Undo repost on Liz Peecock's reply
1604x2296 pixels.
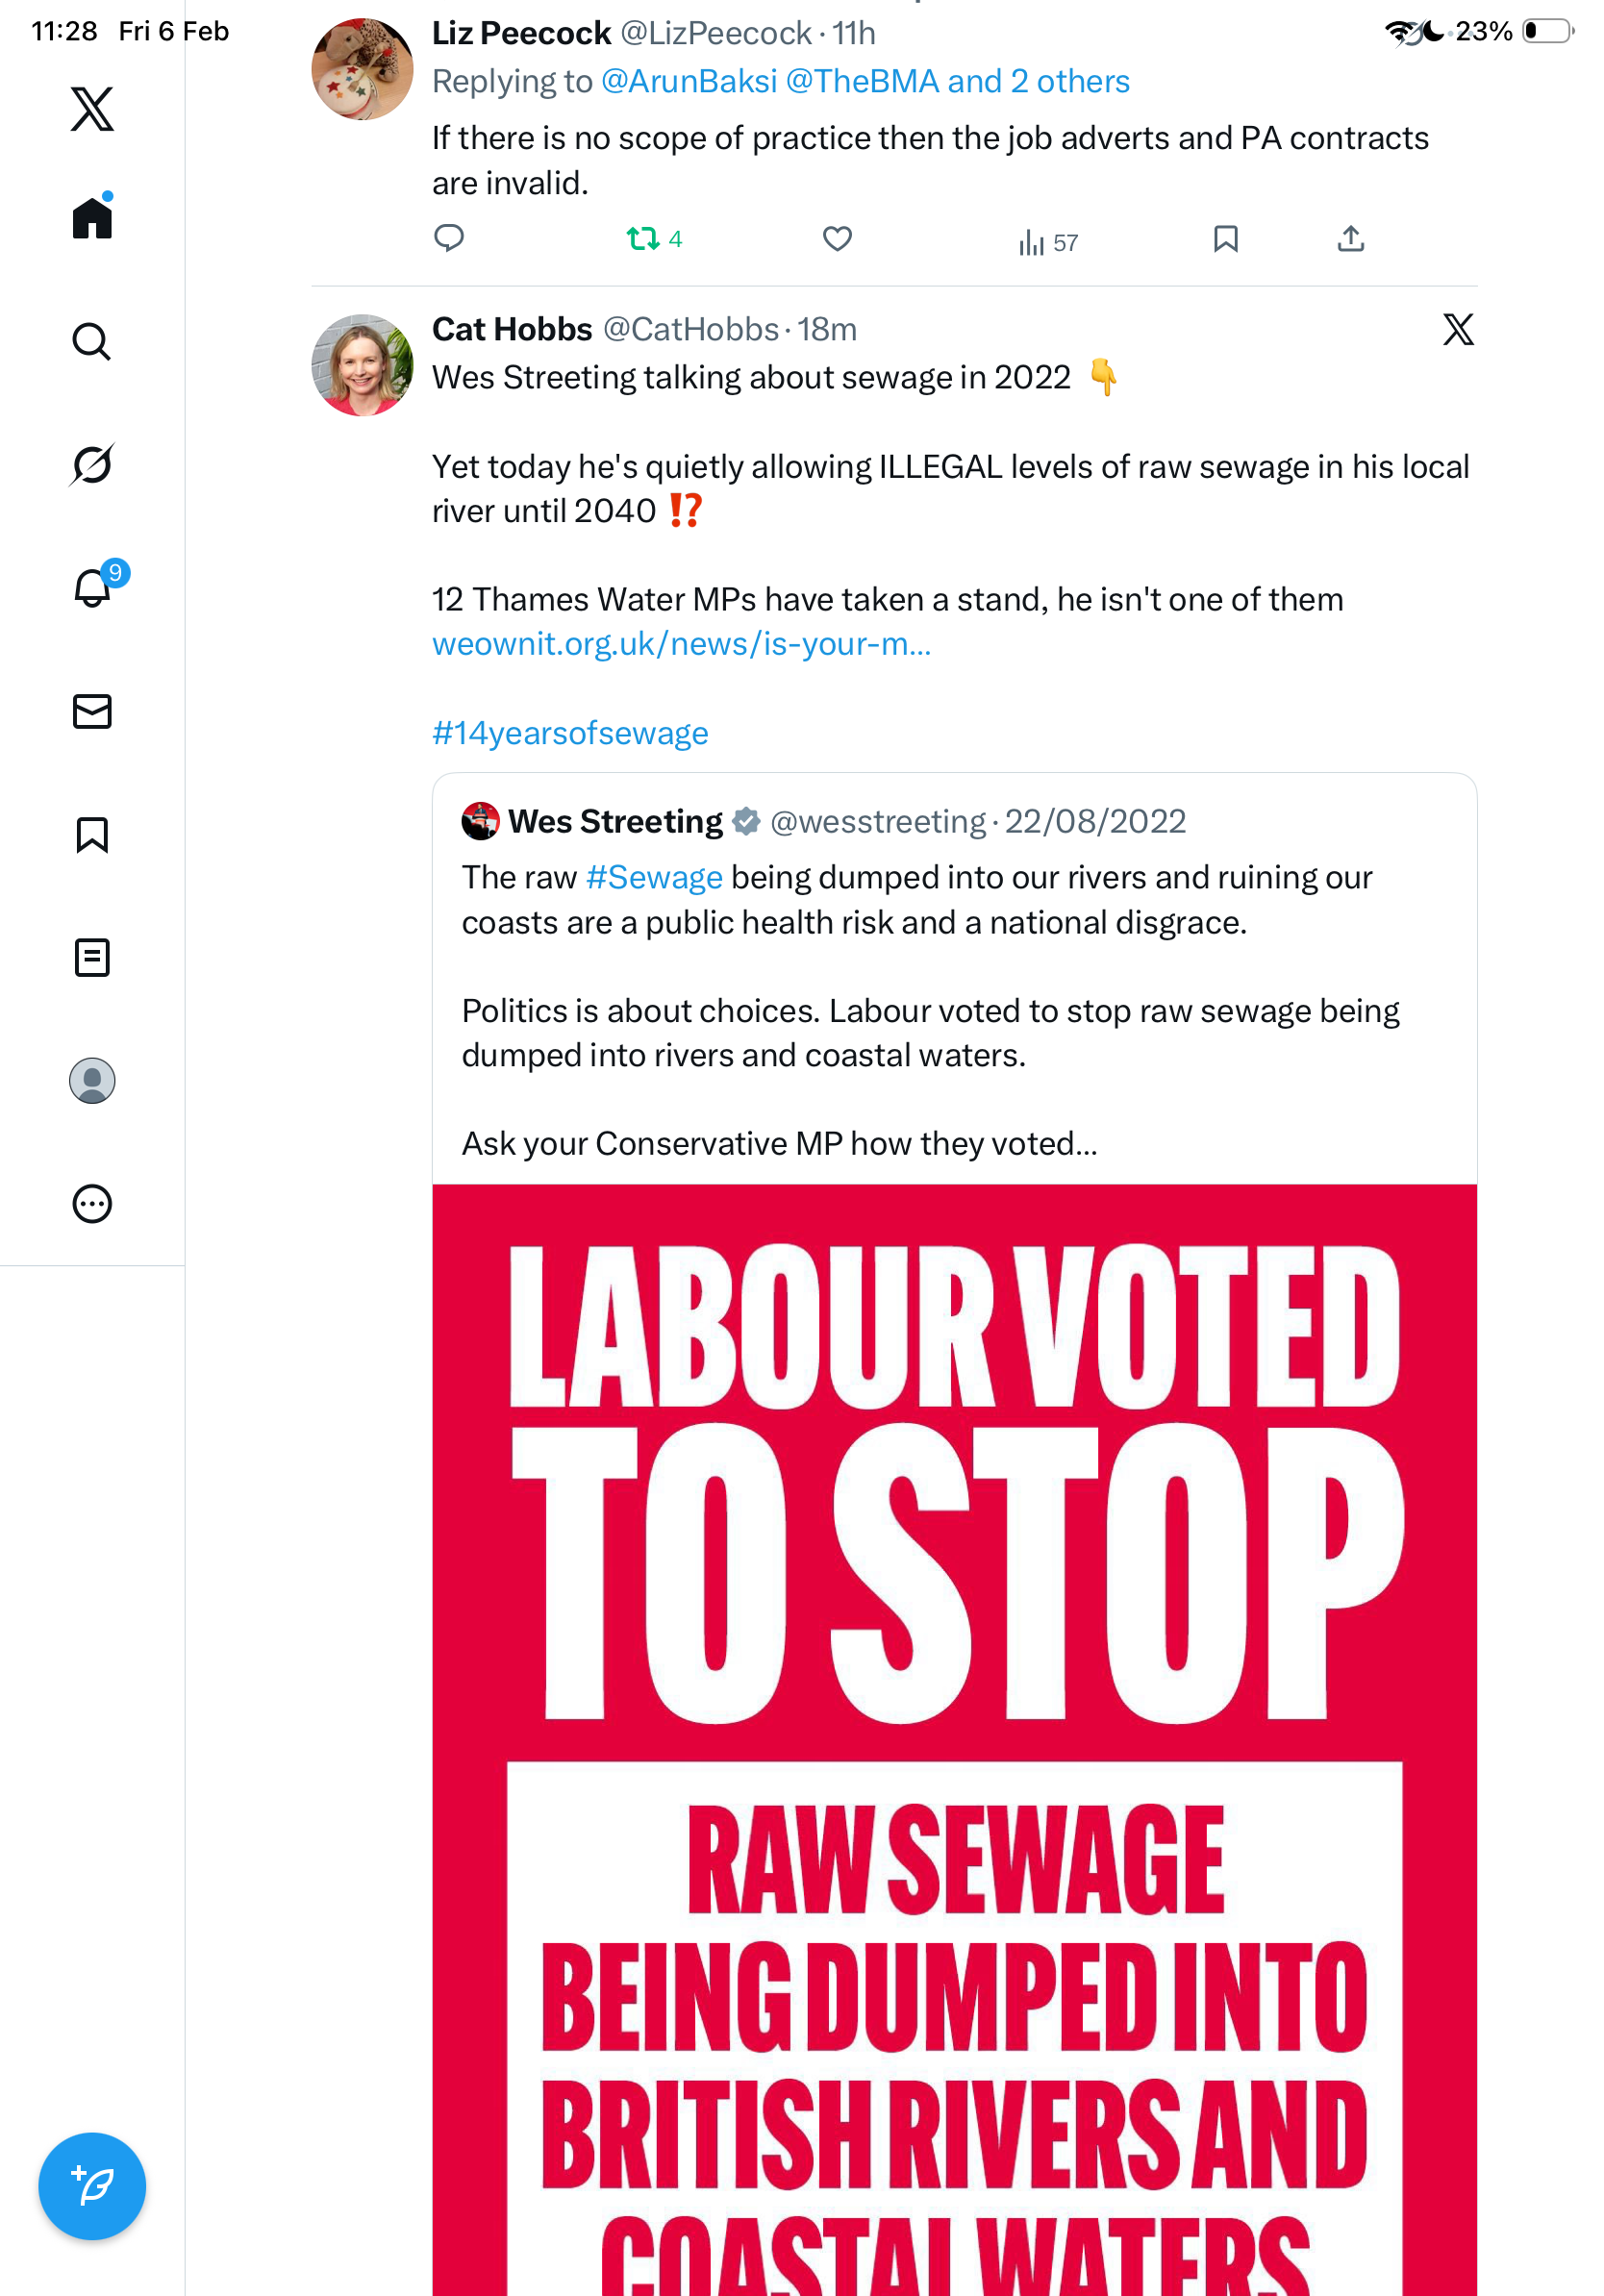pyautogui.click(x=643, y=239)
